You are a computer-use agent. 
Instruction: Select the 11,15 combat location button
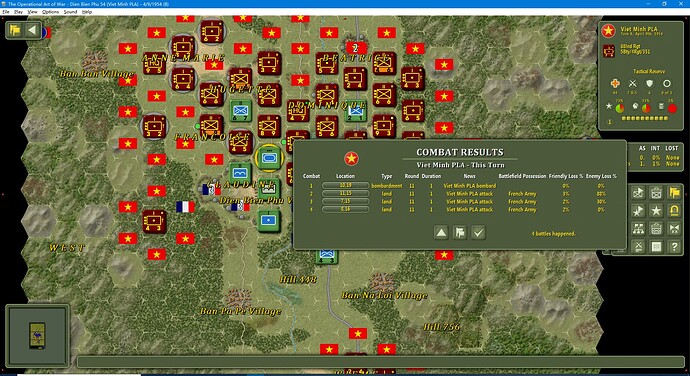click(345, 194)
